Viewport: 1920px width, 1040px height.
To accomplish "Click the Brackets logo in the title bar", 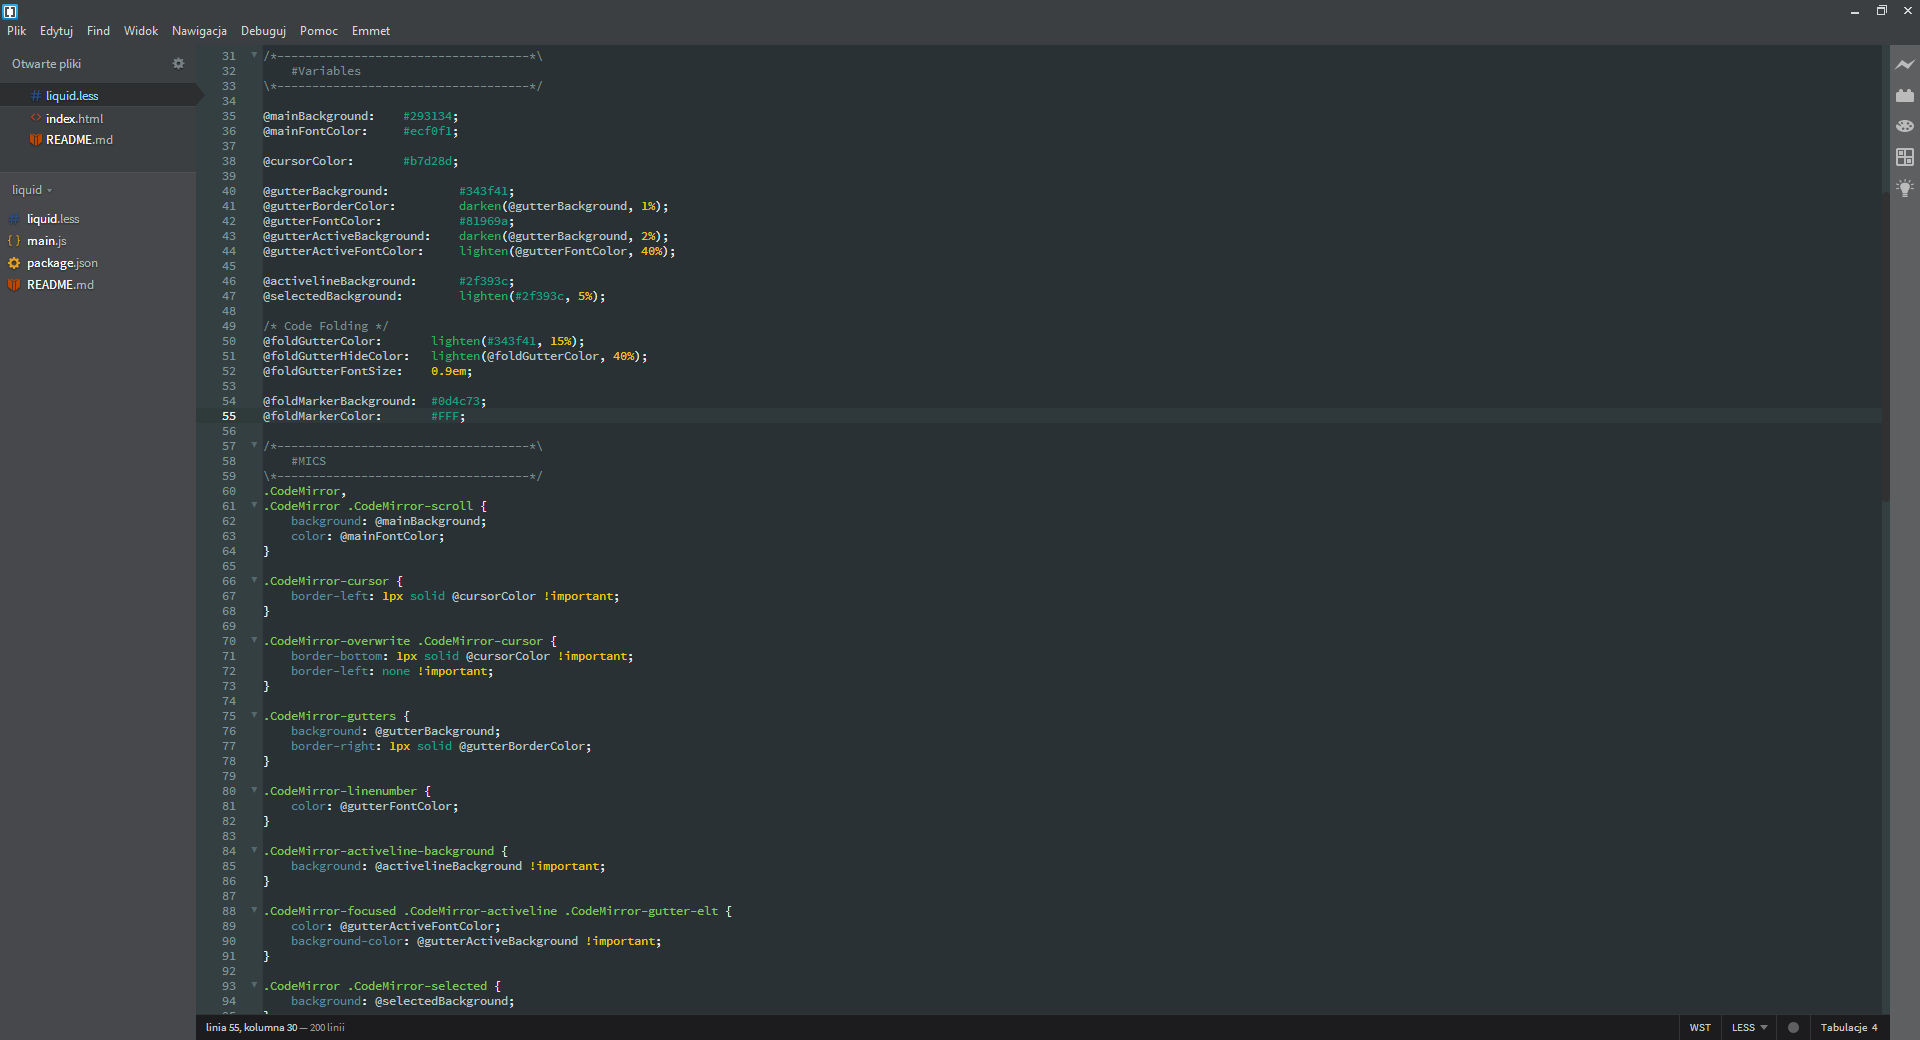I will click(11, 11).
